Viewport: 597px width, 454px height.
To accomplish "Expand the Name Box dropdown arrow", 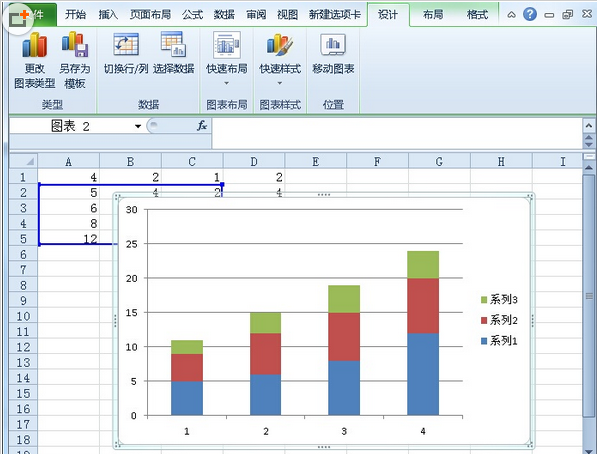I will point(138,126).
